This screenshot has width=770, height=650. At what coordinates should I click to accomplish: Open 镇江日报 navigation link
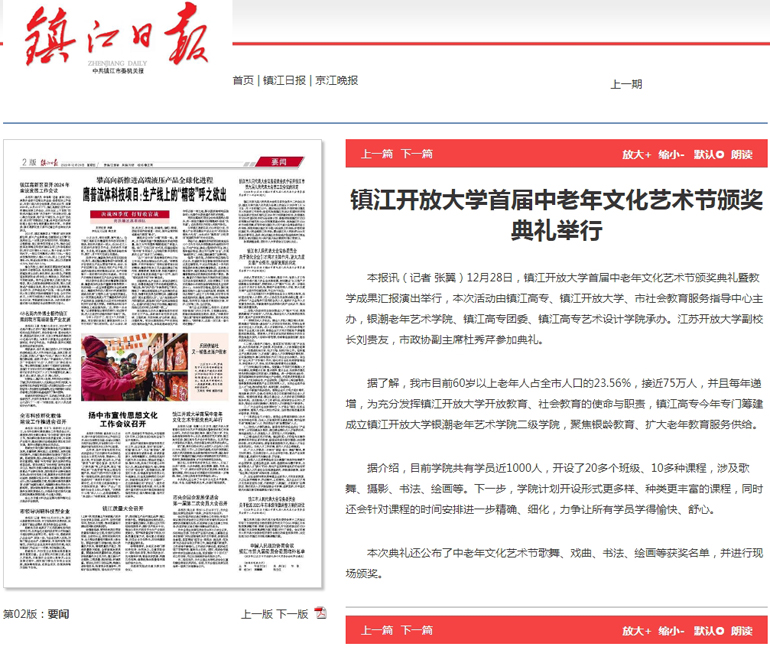284,80
